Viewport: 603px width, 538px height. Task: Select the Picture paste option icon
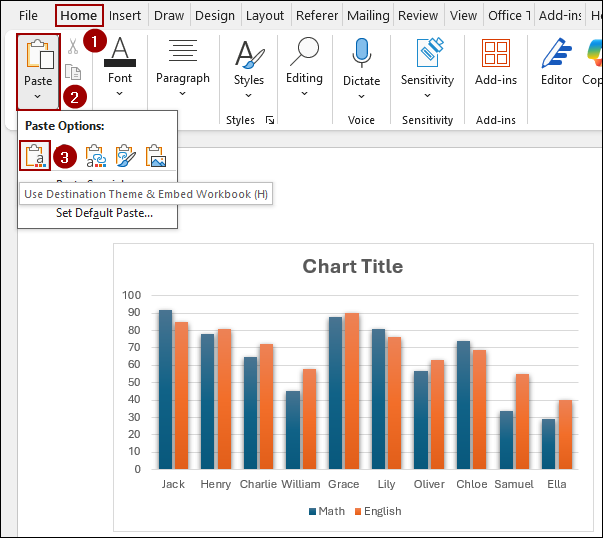155,156
